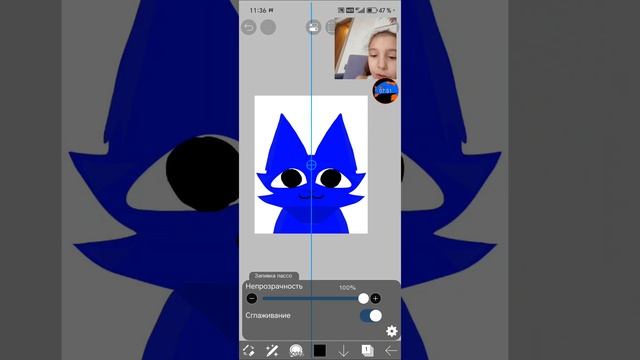Select the magic wand pen tool
Image resolution: width=640 pixels, height=360 pixels.
(x=272, y=350)
